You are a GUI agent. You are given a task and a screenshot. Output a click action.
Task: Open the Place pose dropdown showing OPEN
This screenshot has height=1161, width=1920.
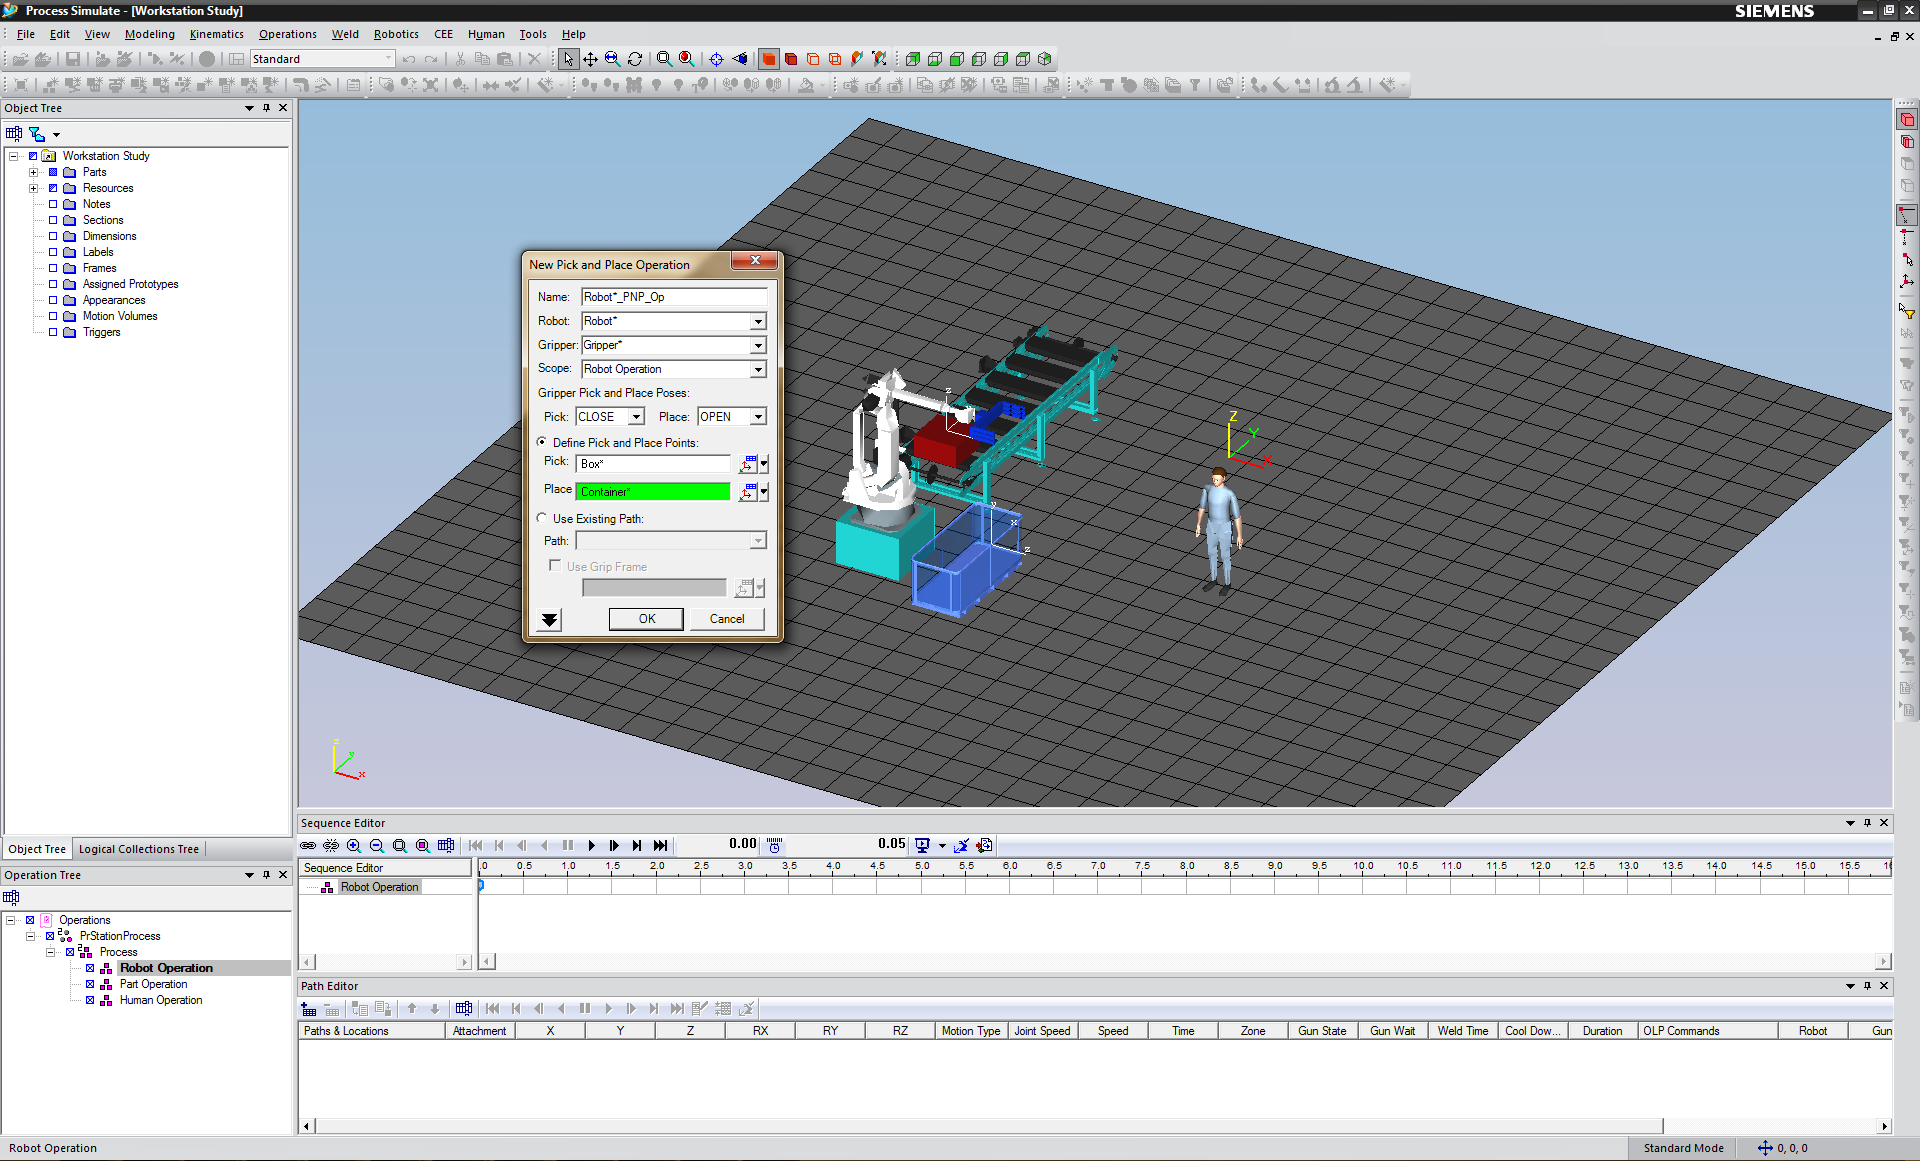point(758,417)
